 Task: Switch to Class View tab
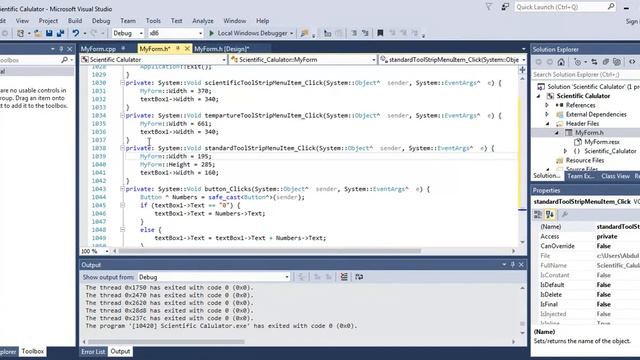click(x=615, y=176)
